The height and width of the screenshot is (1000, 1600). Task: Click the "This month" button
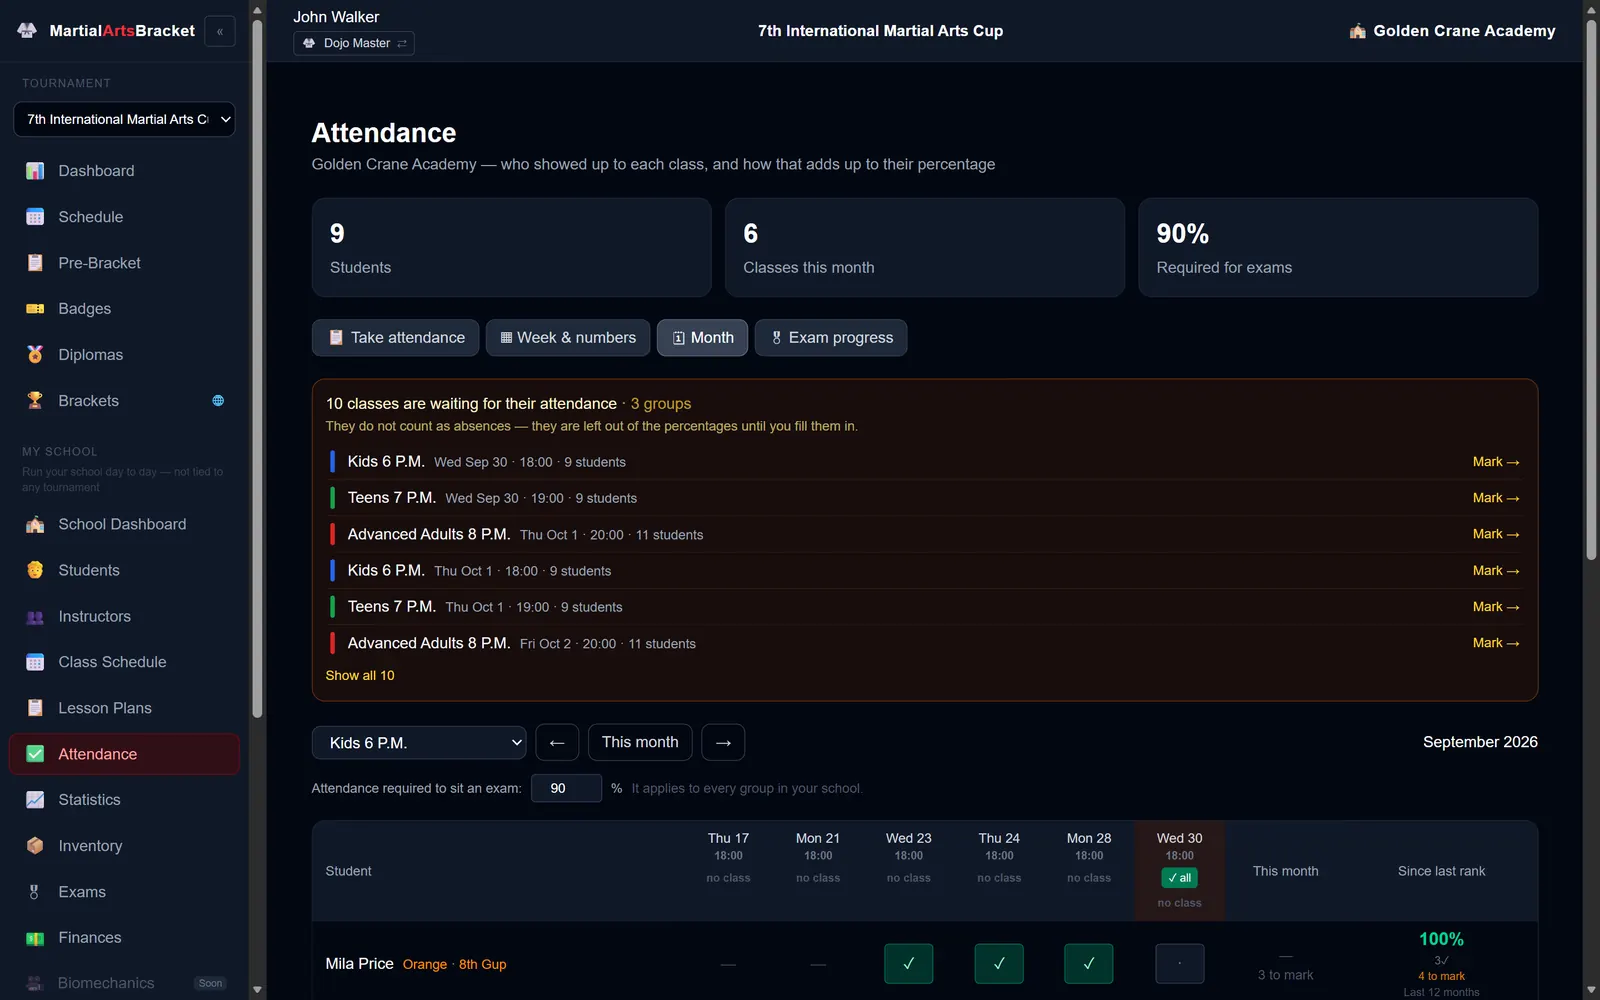(640, 742)
